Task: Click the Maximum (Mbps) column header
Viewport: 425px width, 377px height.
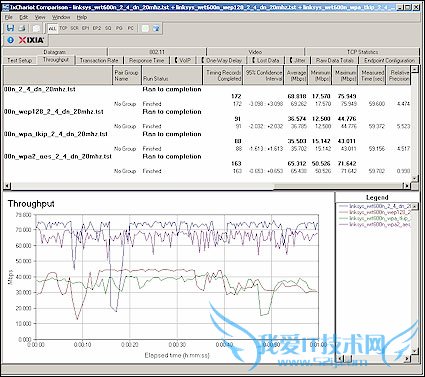Action: [x=346, y=76]
